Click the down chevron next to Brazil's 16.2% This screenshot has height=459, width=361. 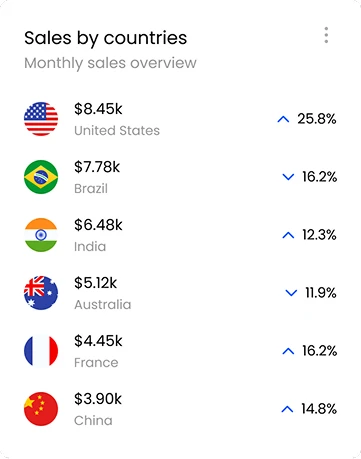click(288, 177)
